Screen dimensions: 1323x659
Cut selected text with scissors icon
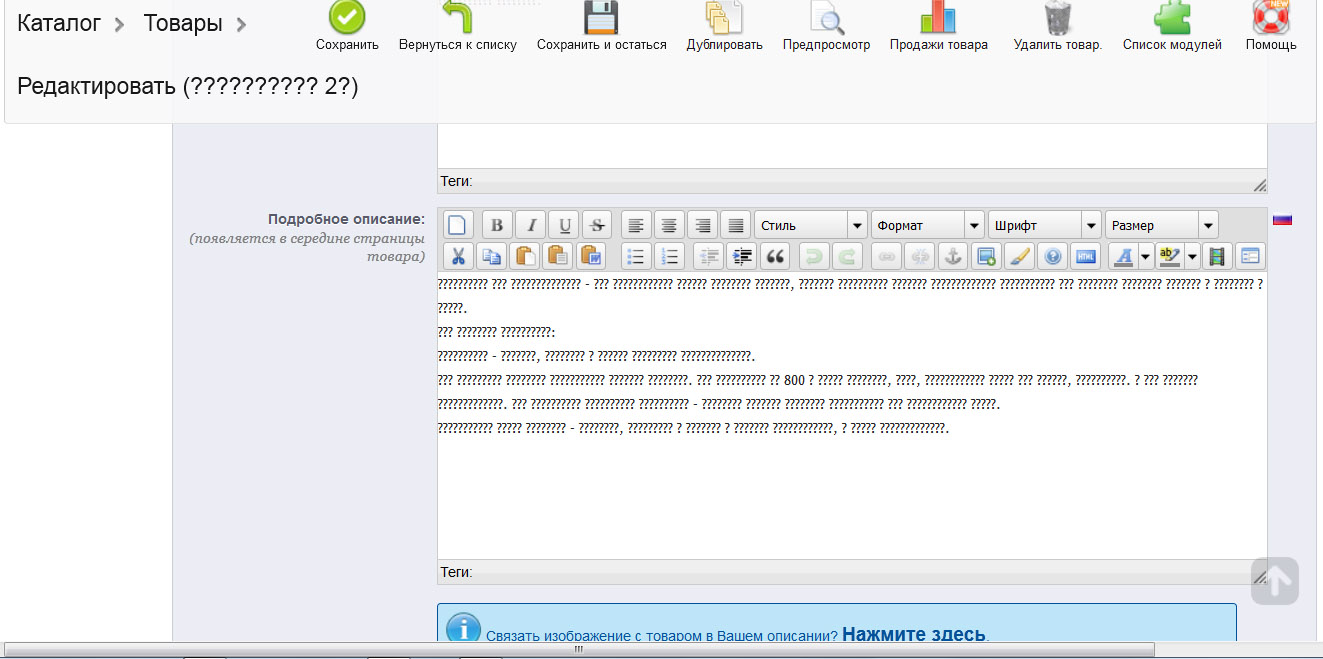click(457, 256)
